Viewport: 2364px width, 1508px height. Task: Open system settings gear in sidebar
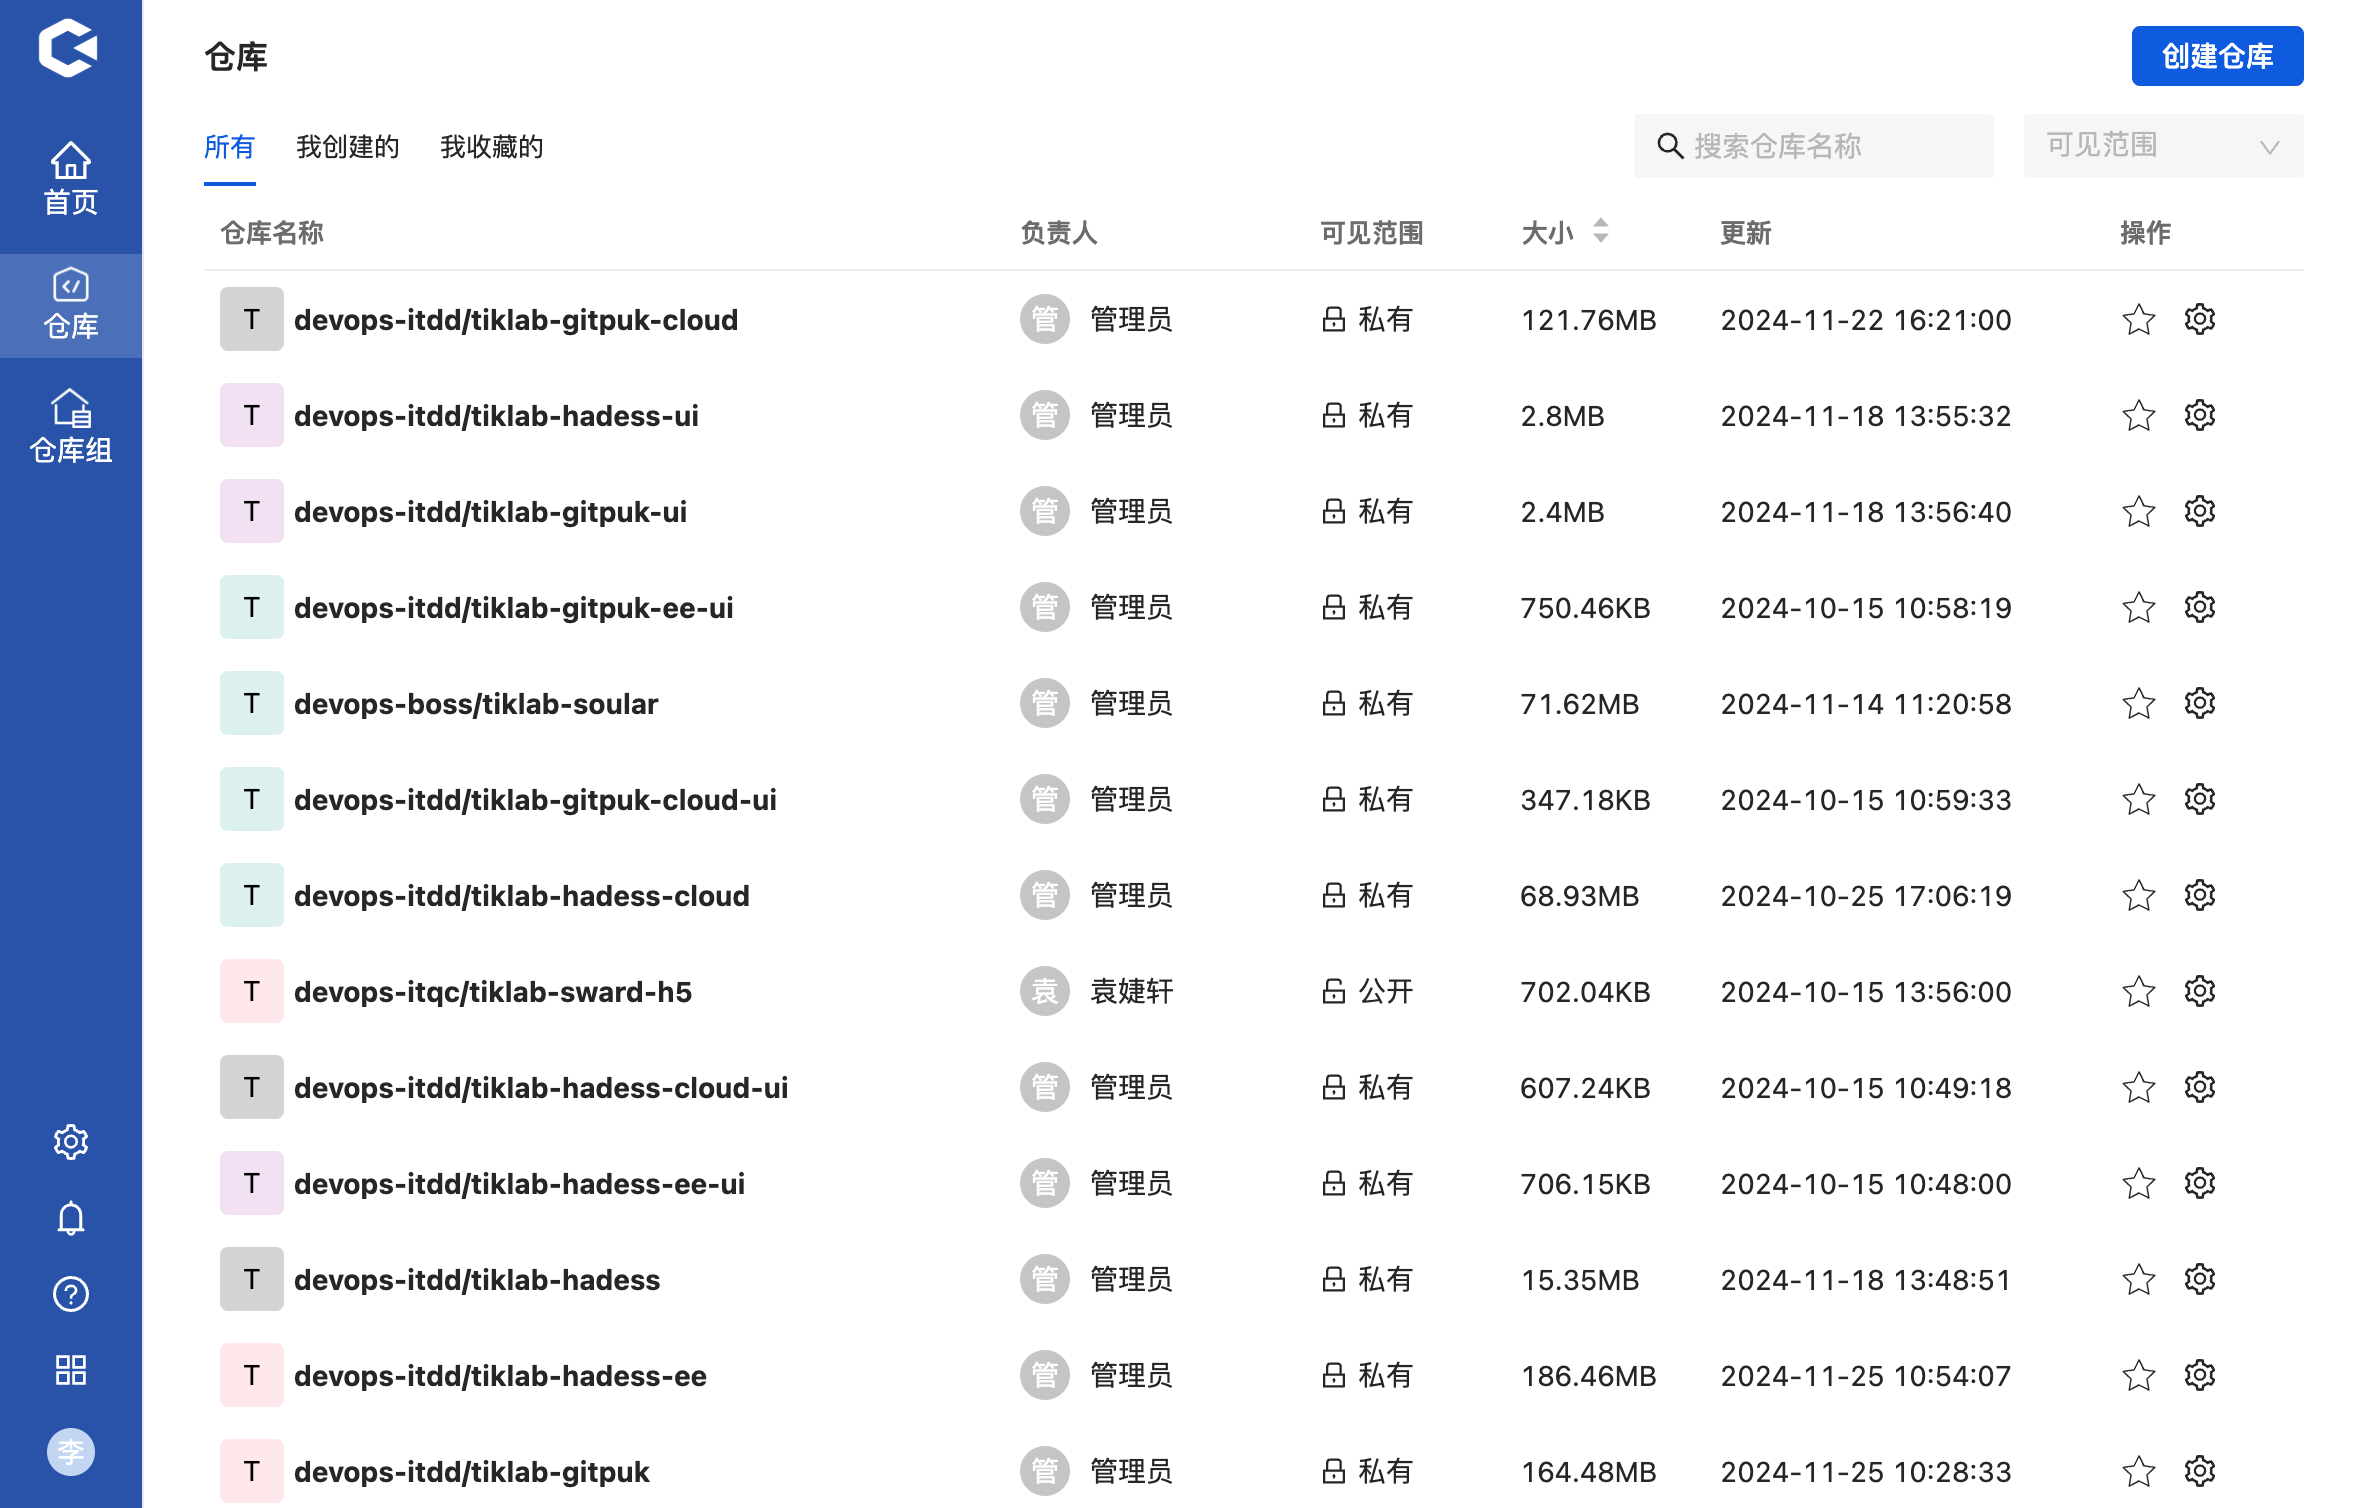(70, 1142)
